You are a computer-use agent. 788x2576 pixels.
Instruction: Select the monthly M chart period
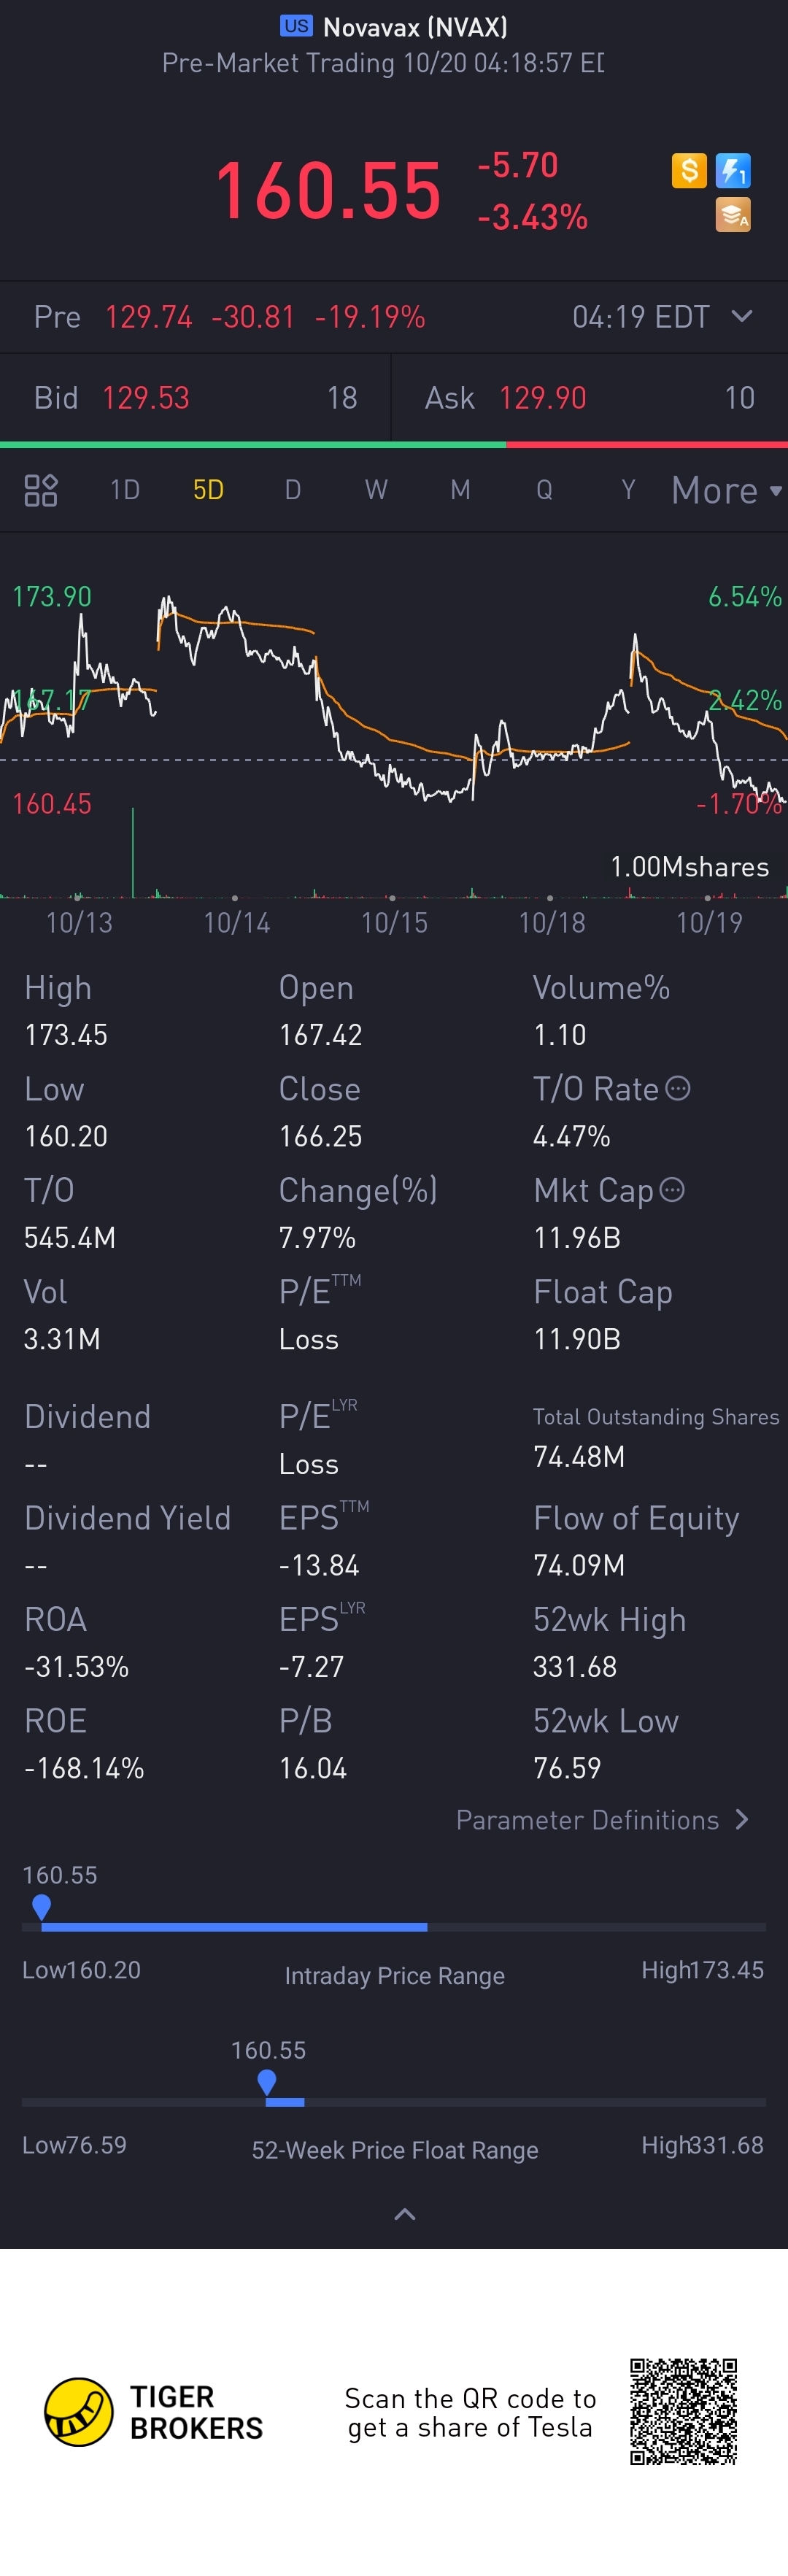(x=460, y=490)
